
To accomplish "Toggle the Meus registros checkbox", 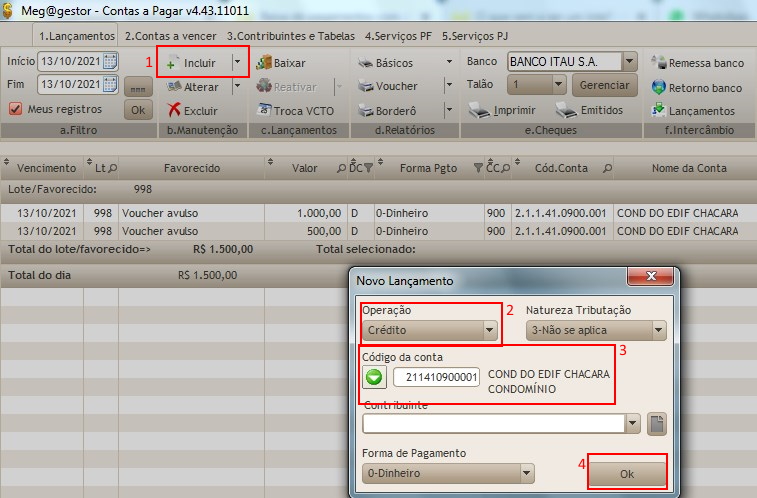I will pyautogui.click(x=15, y=109).
